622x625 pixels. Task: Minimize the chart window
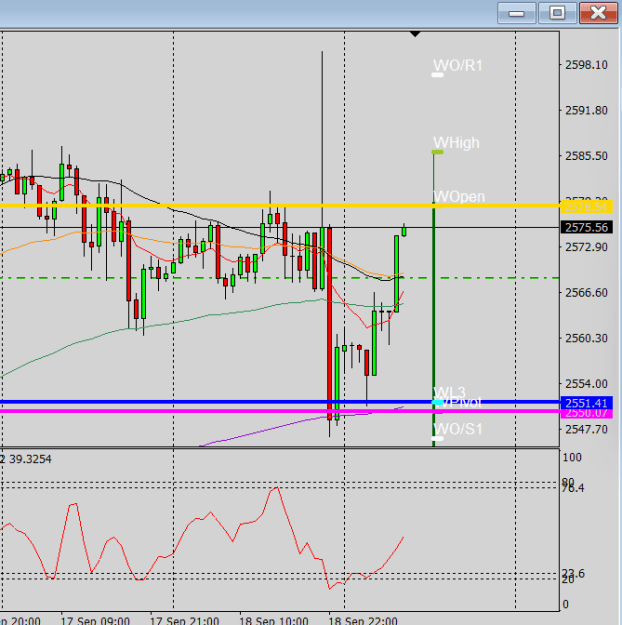pyautogui.click(x=516, y=14)
